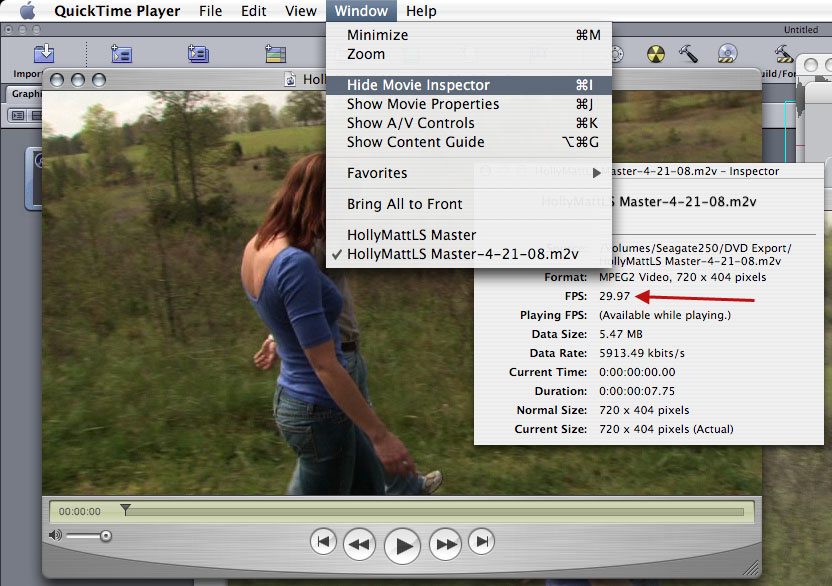The image size is (832, 586).
Task: Click the movie window resize grip corner
Action: click(752, 568)
